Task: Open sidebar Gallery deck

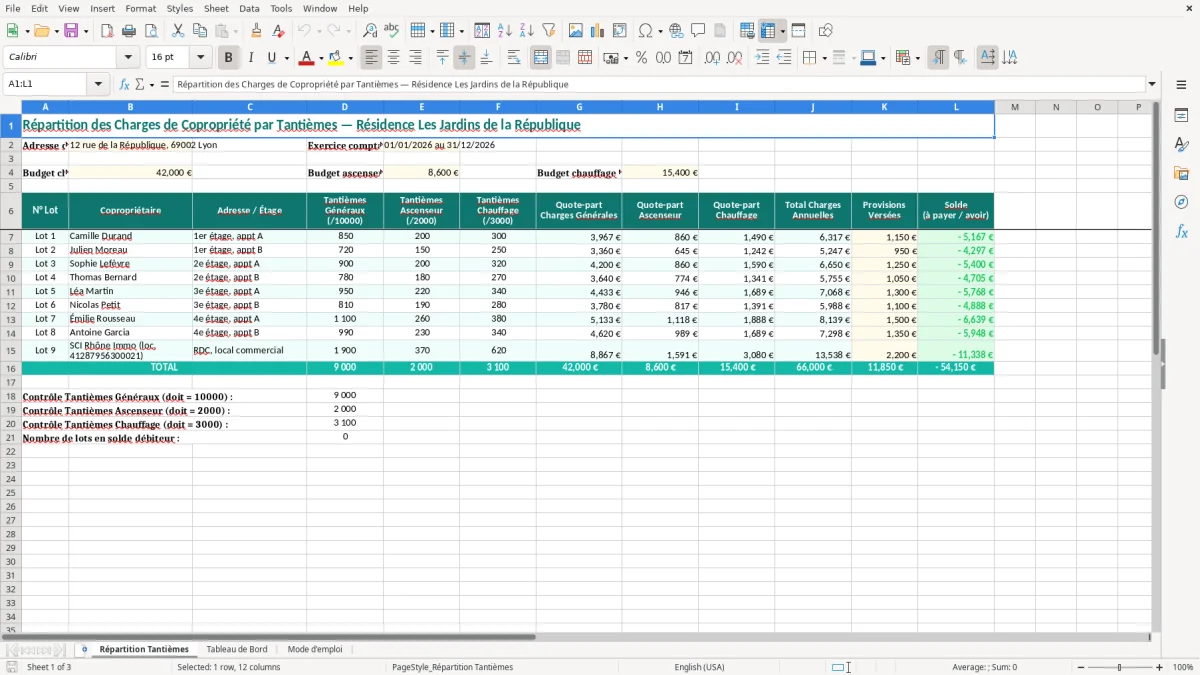Action: click(1181, 173)
